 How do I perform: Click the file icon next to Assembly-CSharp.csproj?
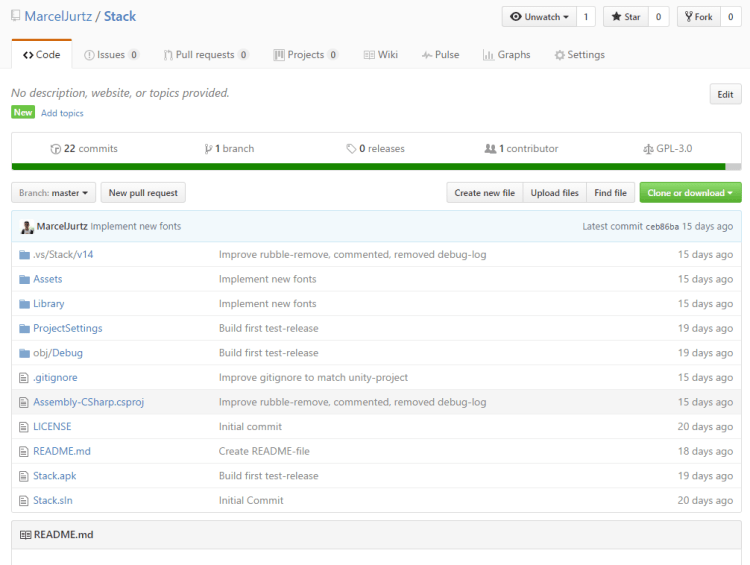(23, 402)
